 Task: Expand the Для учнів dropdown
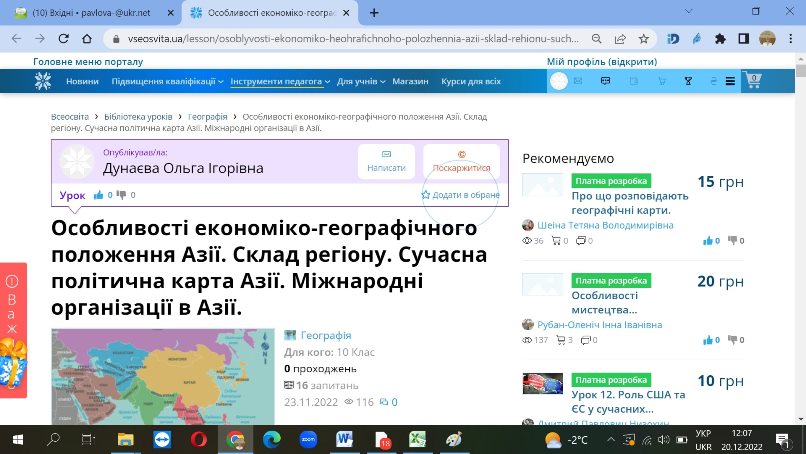361,81
